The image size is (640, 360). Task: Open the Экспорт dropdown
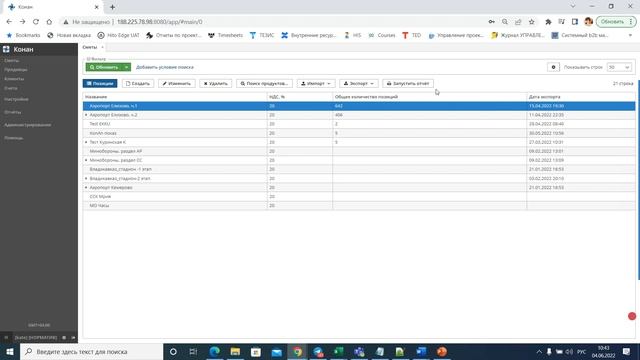[359, 83]
